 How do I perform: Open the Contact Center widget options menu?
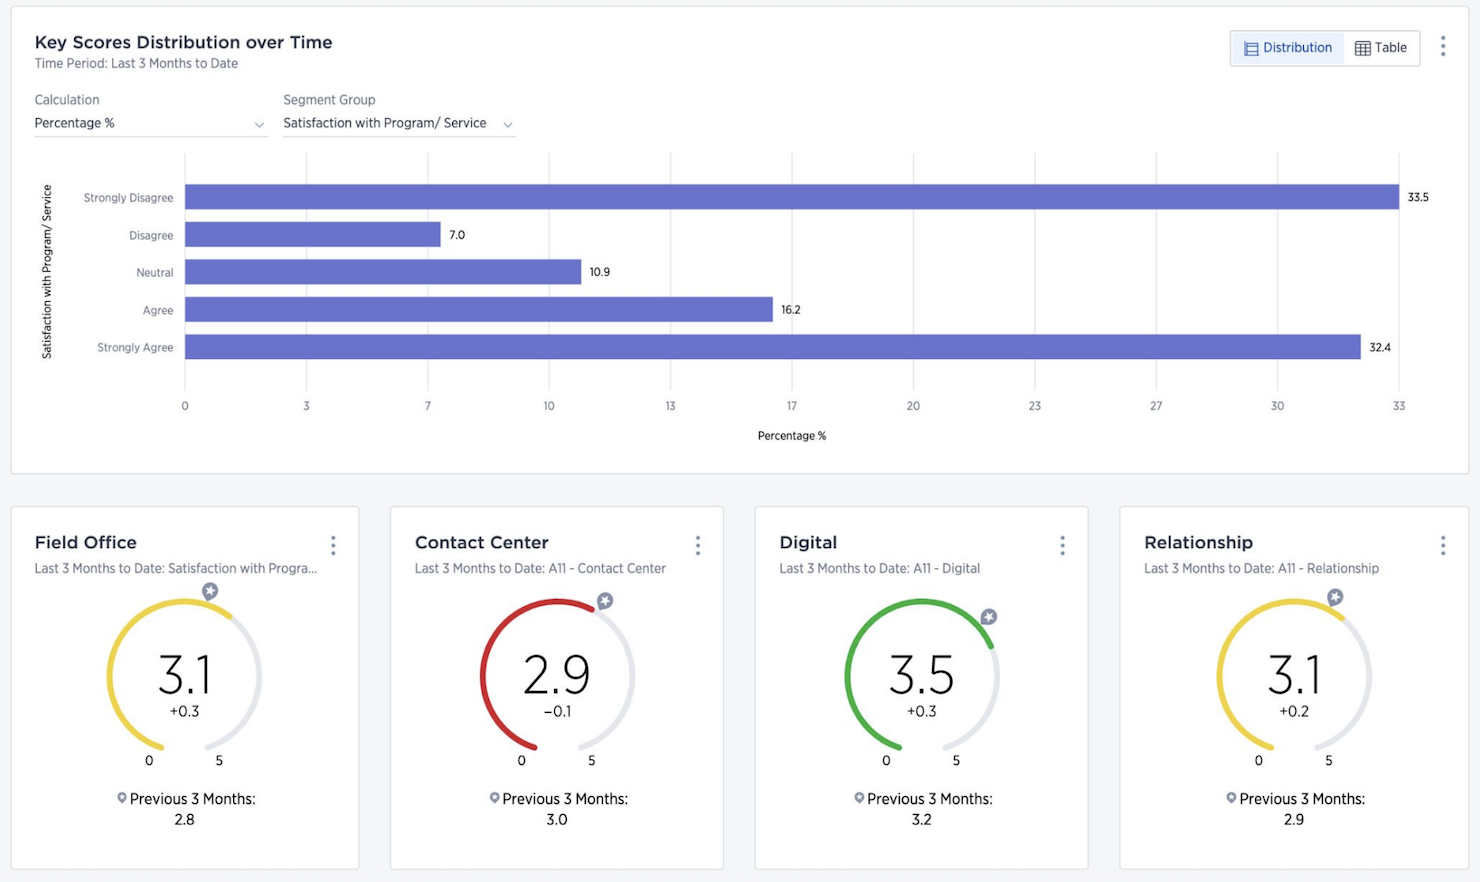click(x=698, y=545)
